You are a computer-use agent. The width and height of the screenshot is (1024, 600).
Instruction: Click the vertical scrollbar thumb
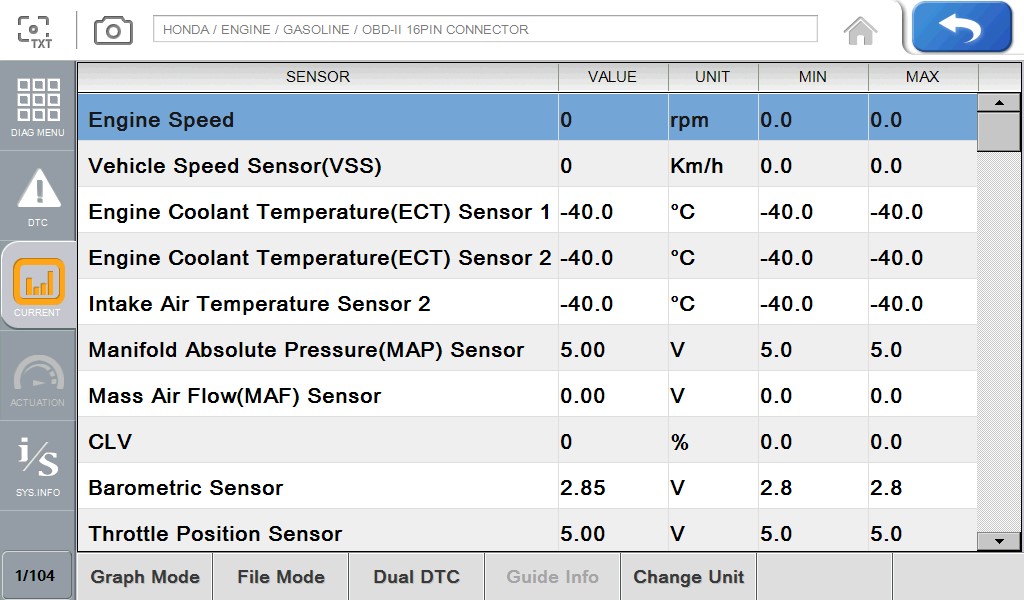[x=999, y=131]
